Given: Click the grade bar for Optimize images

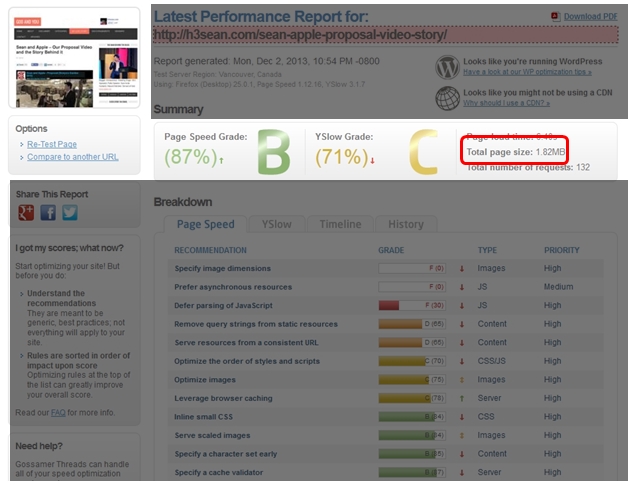Looking at the screenshot, I should tap(412, 379).
